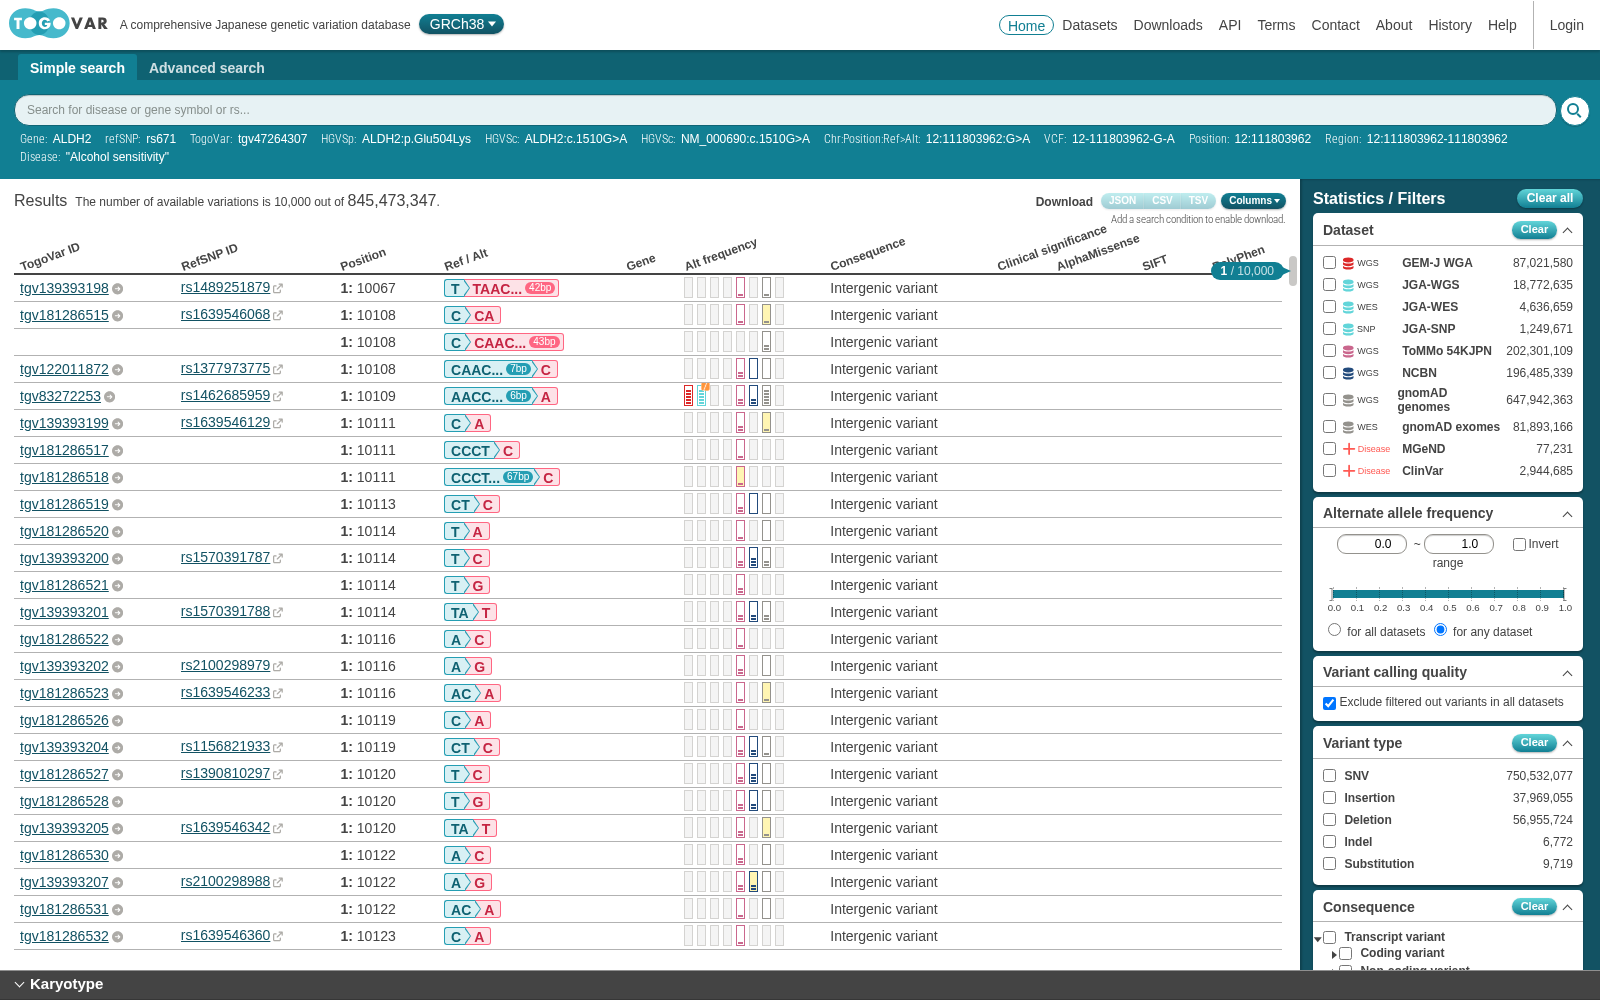This screenshot has width=1600, height=1000.
Task: Open info icon next to tgv181286522
Action: [118, 640]
